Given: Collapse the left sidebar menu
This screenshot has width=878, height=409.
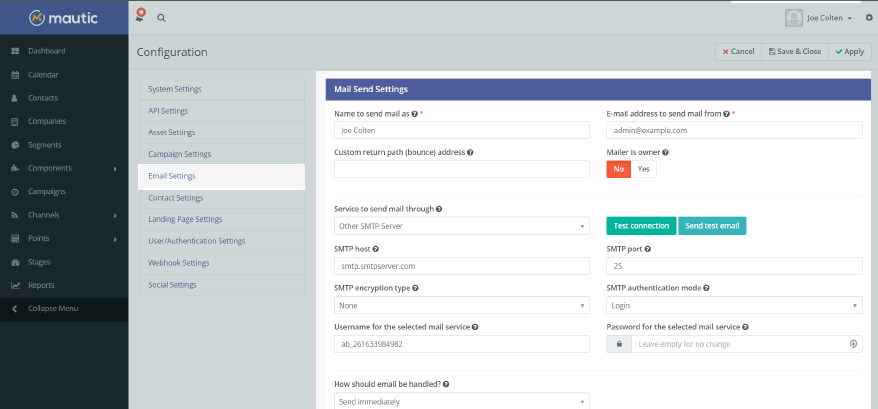Looking at the screenshot, I should tap(55, 308).
